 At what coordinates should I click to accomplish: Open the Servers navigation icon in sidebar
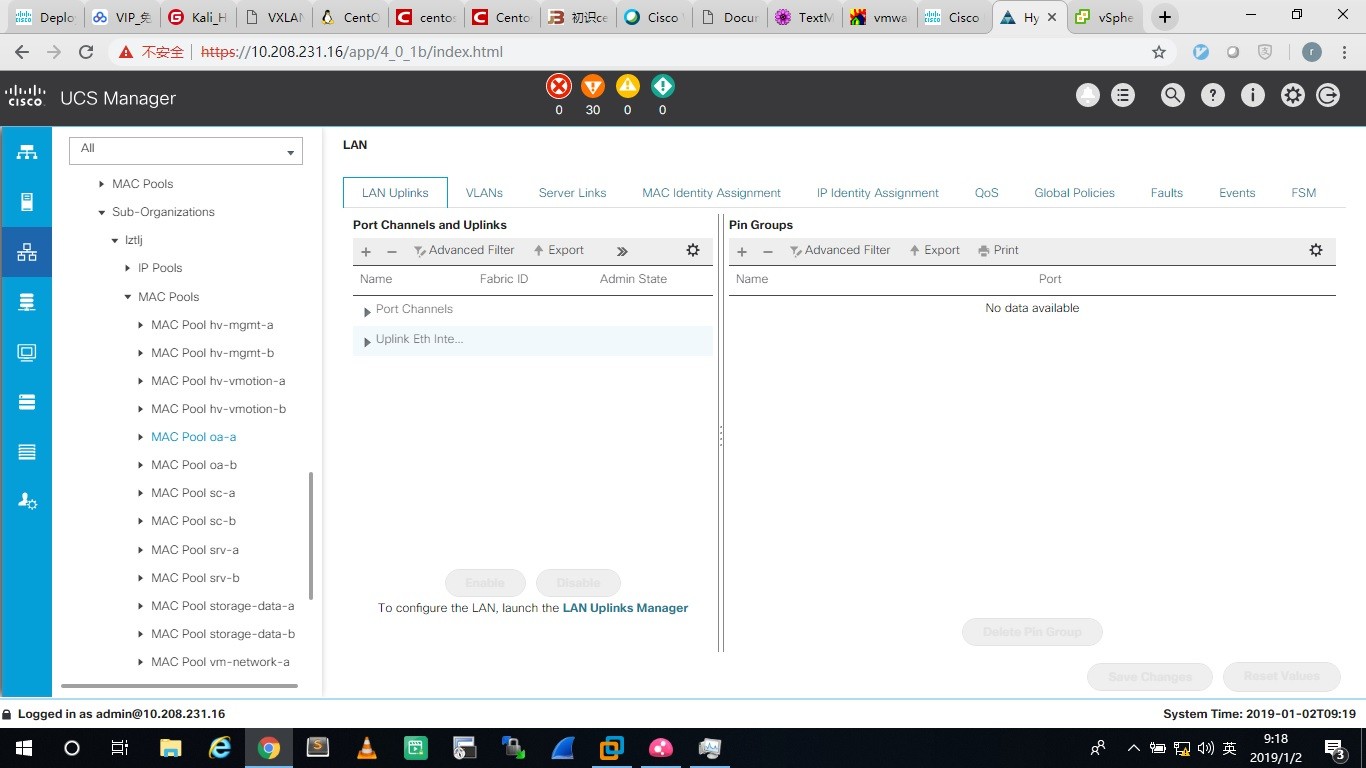click(27, 202)
